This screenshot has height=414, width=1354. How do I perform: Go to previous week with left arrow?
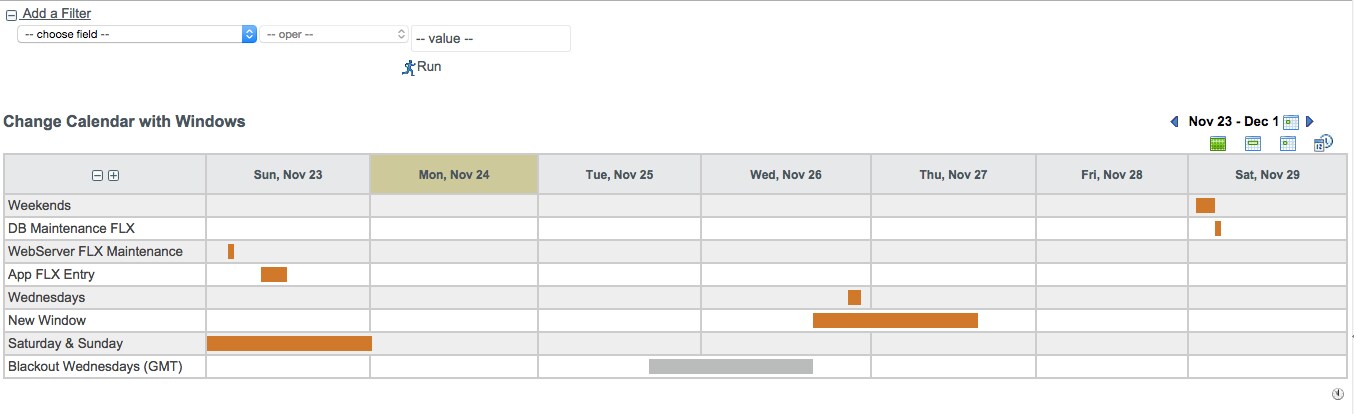pyautogui.click(x=1174, y=122)
